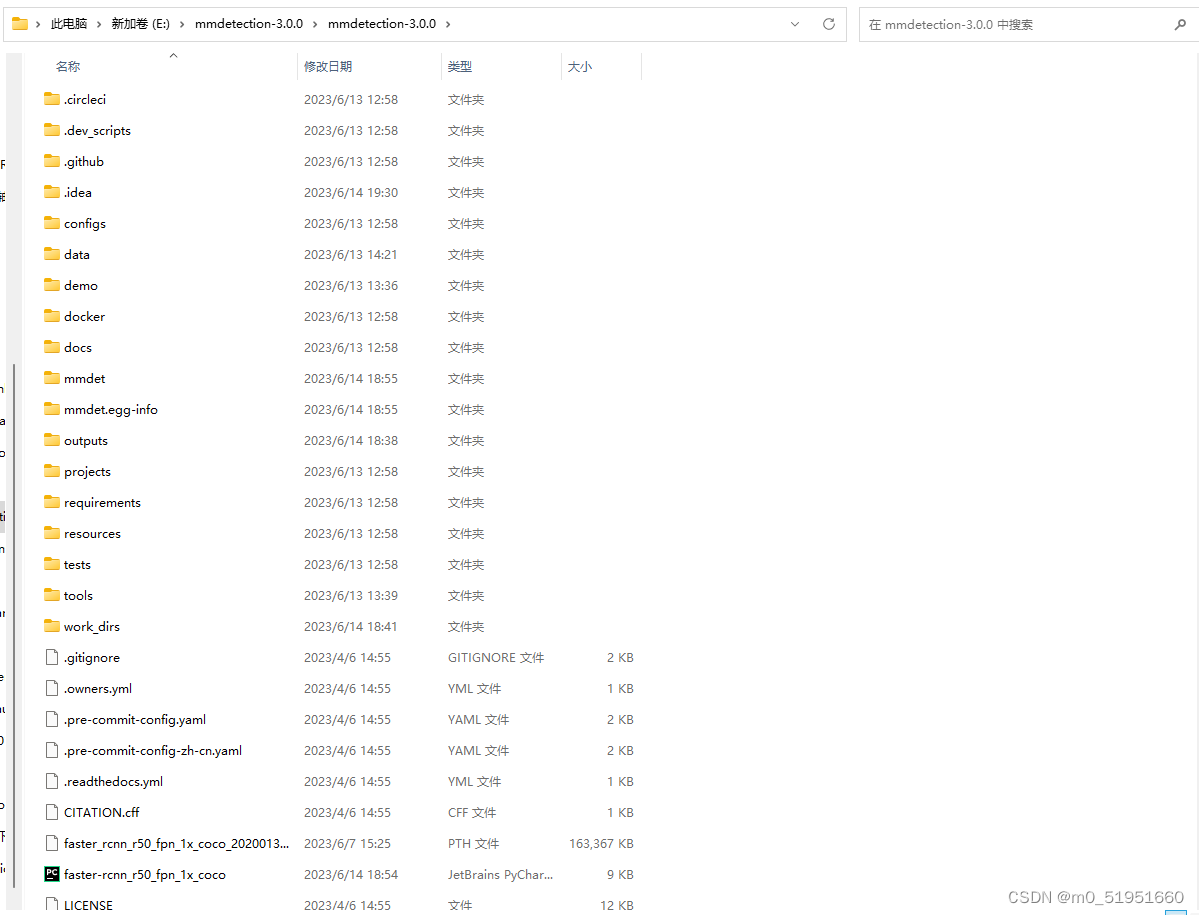The width and height of the screenshot is (1199, 915).
Task: Go to 新加卷 (E:) in the breadcrumb
Action: click(x=141, y=24)
